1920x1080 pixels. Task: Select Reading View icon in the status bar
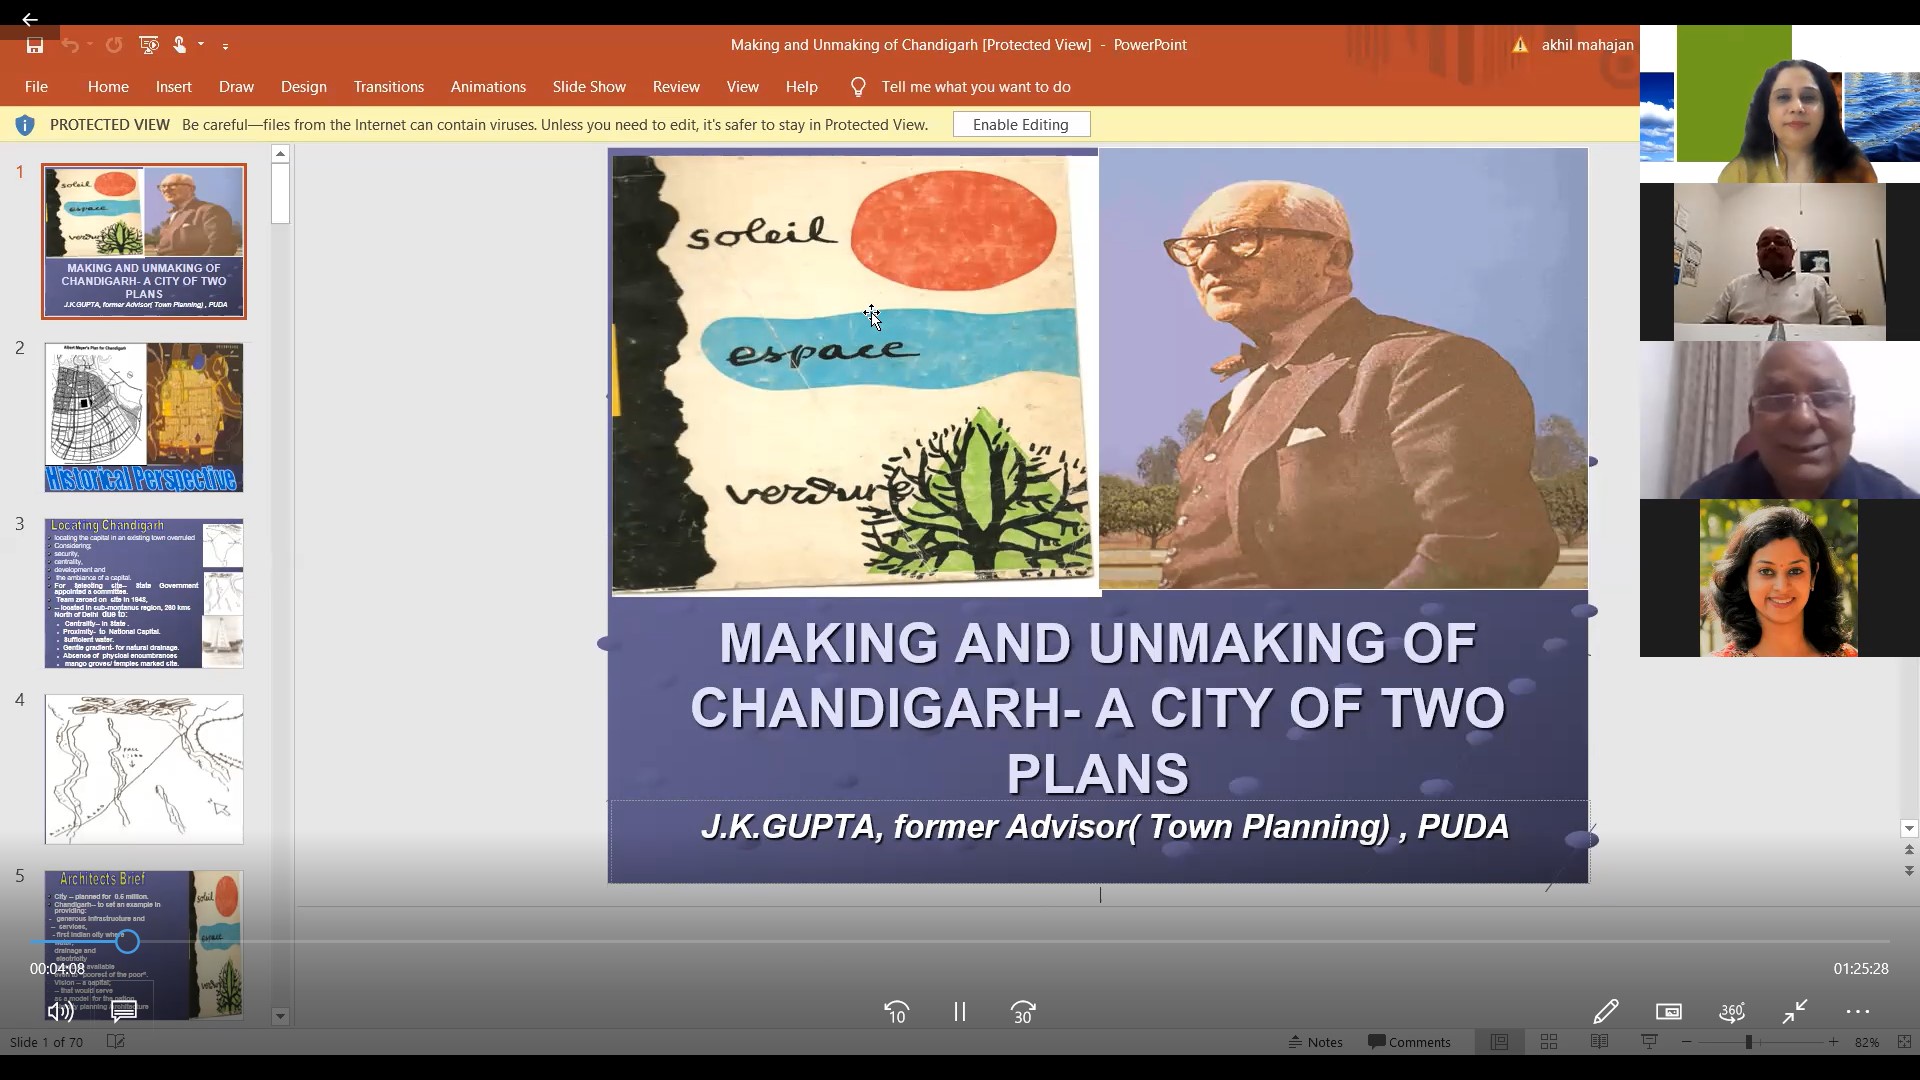tap(1599, 1042)
